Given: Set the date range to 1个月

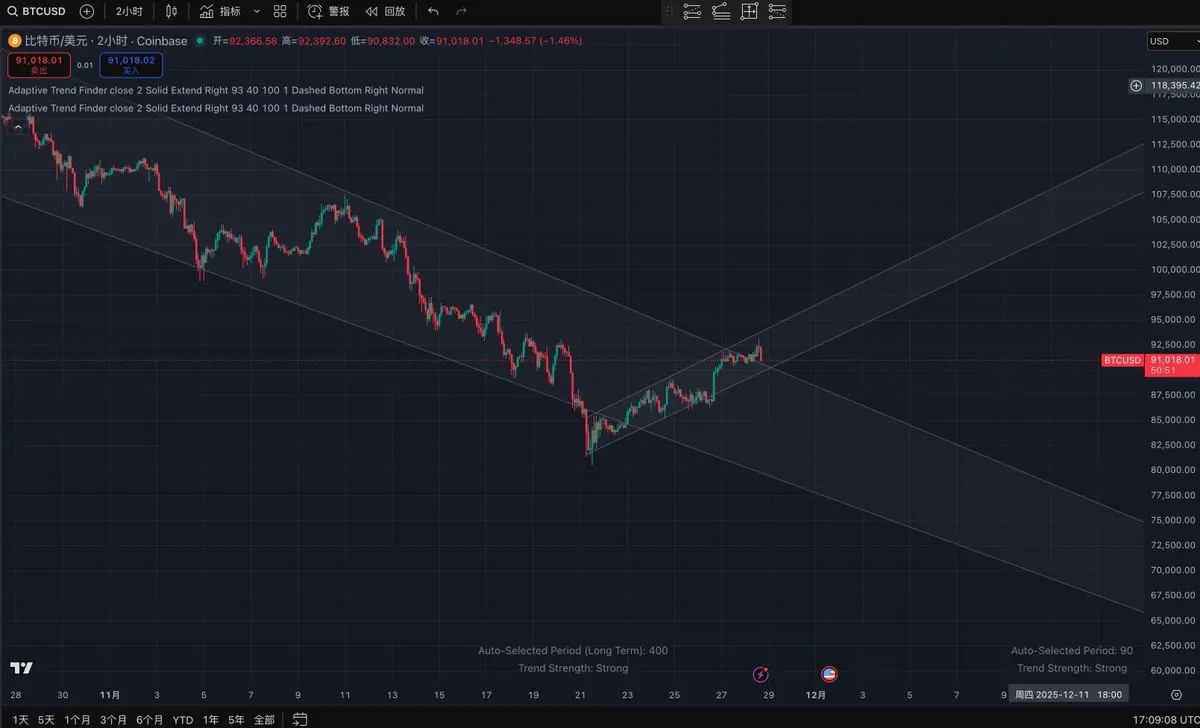Looking at the screenshot, I should pos(78,719).
